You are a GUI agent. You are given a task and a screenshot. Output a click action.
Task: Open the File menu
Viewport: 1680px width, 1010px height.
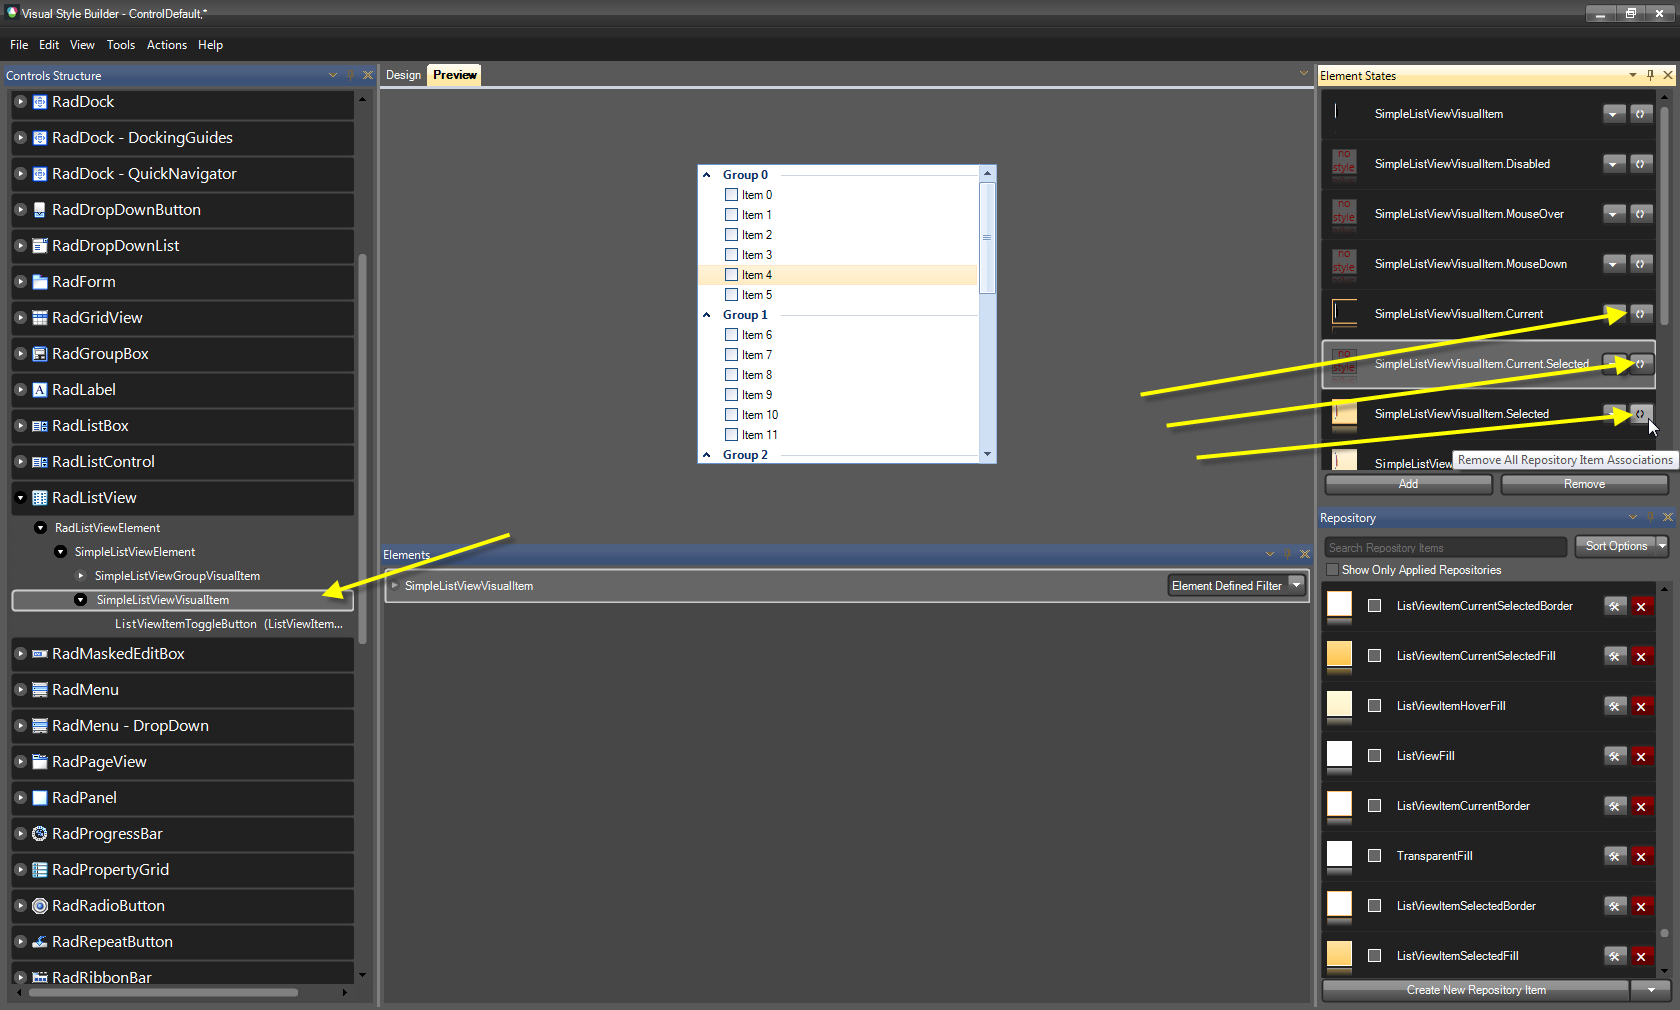point(19,45)
